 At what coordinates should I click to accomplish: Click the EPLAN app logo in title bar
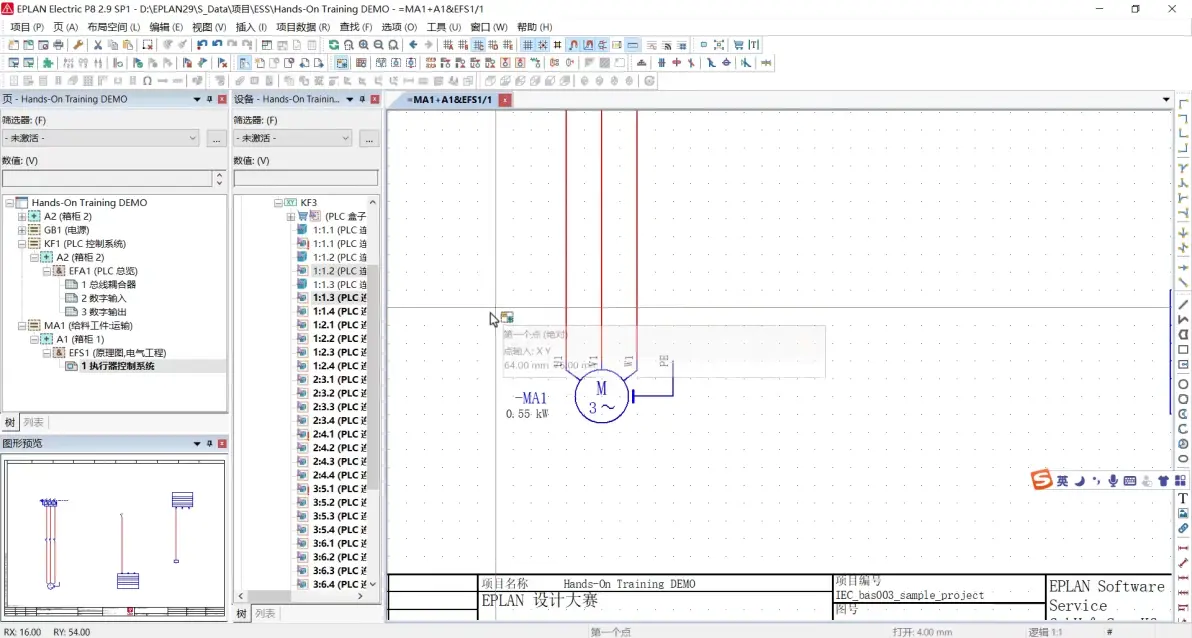pos(8,8)
